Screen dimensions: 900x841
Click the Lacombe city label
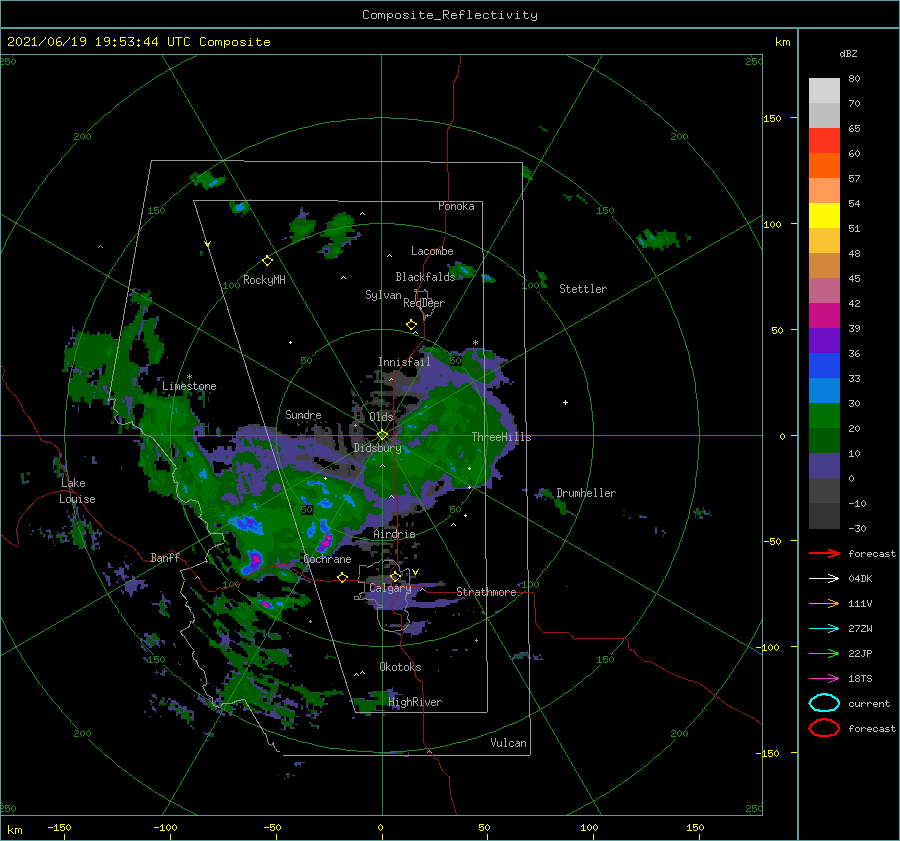pos(432,251)
